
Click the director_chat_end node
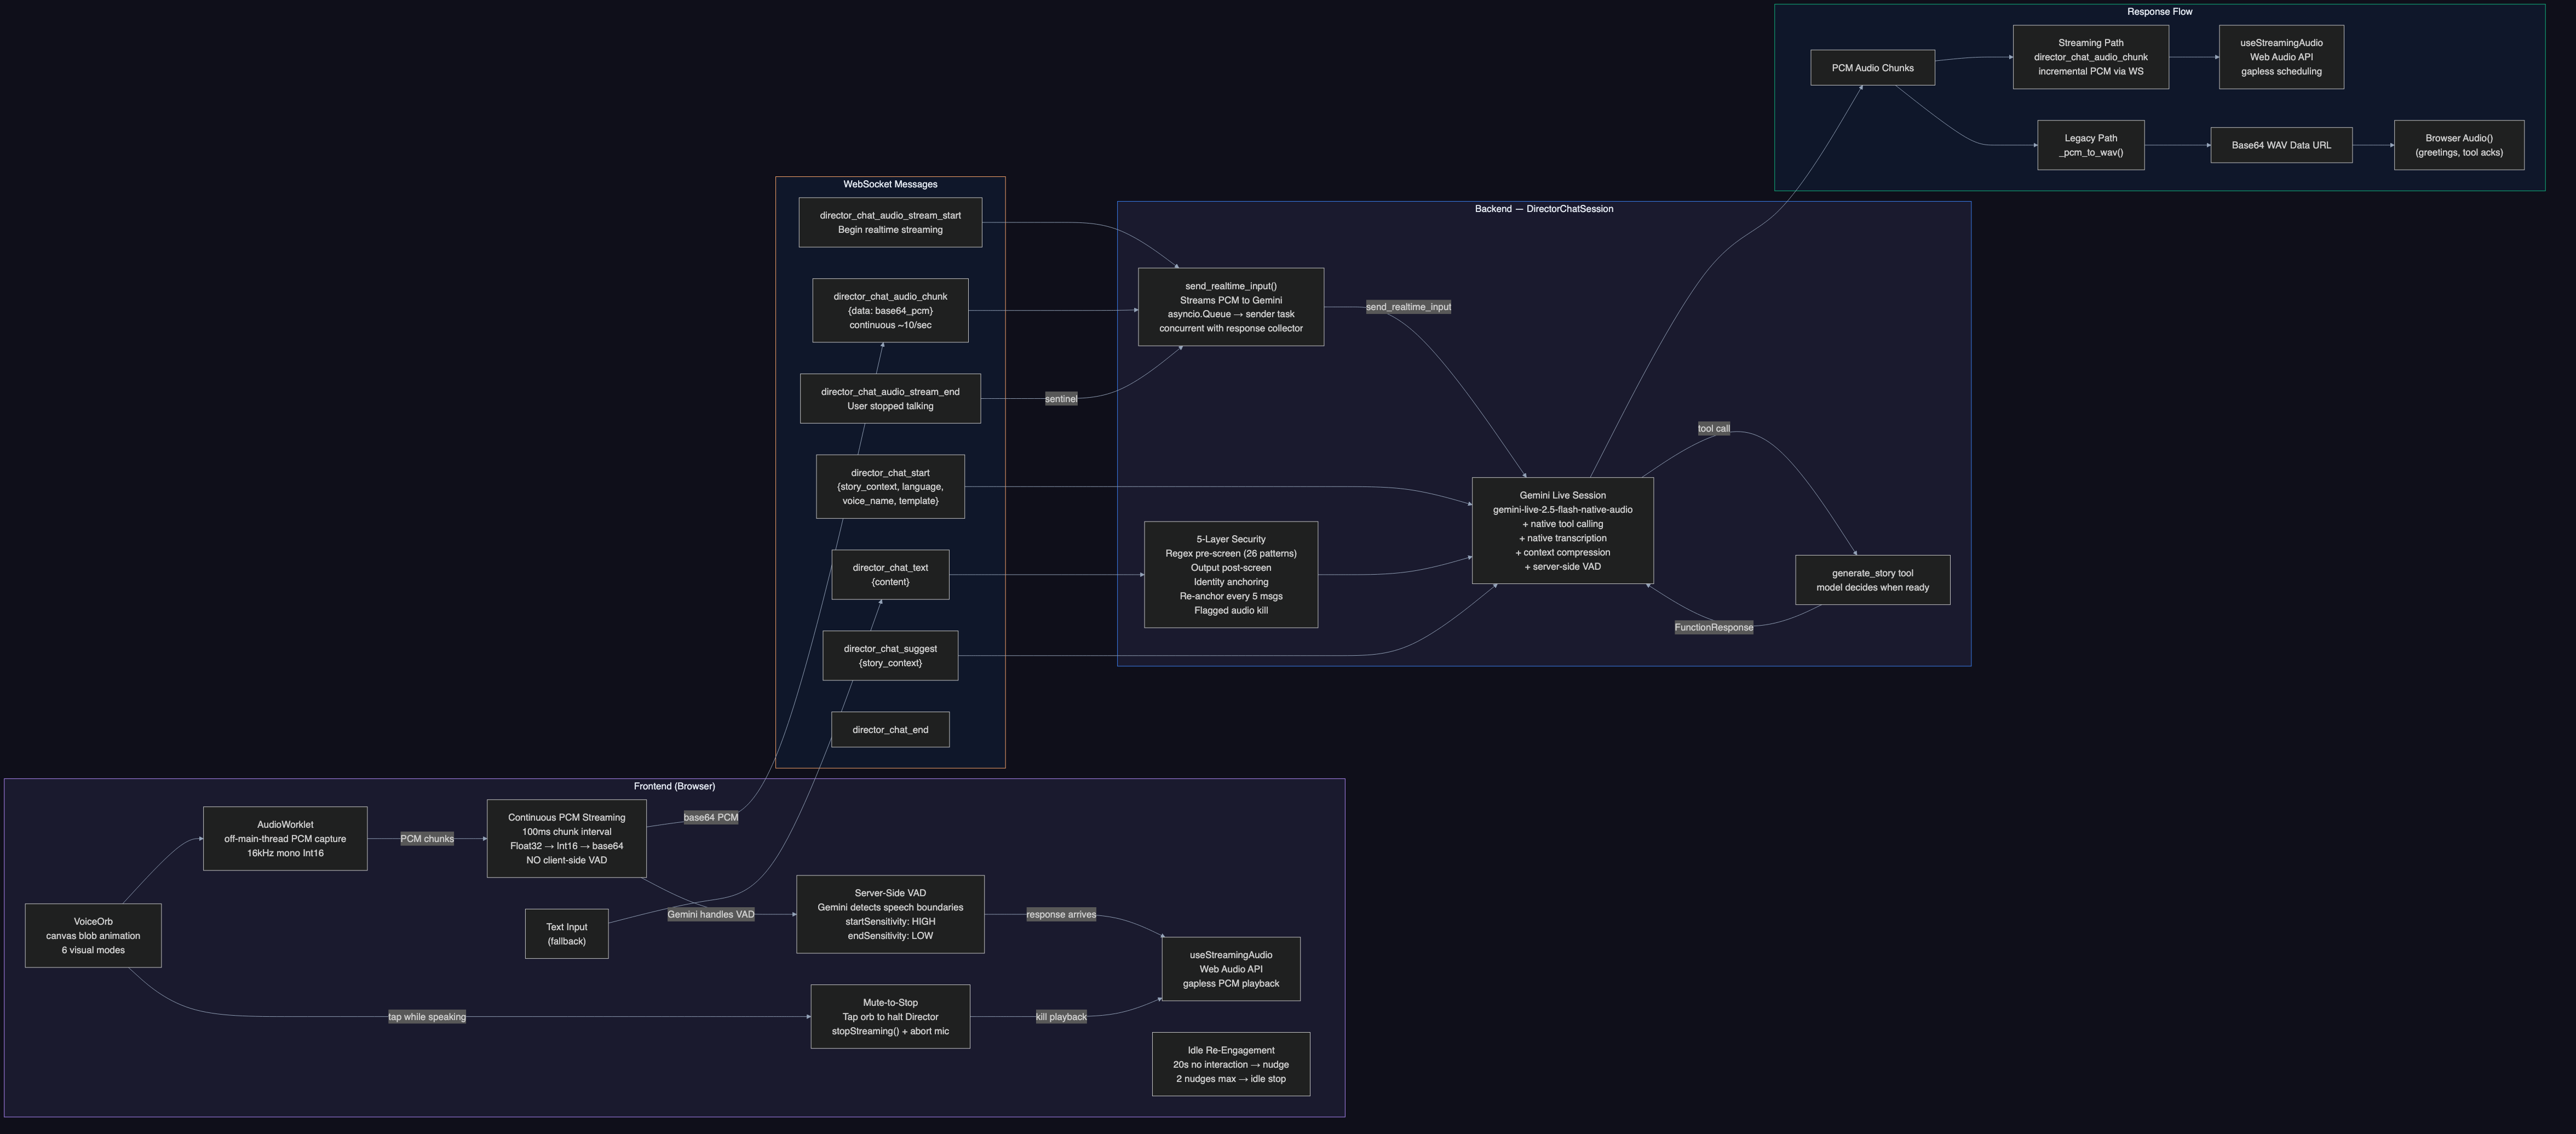point(890,729)
